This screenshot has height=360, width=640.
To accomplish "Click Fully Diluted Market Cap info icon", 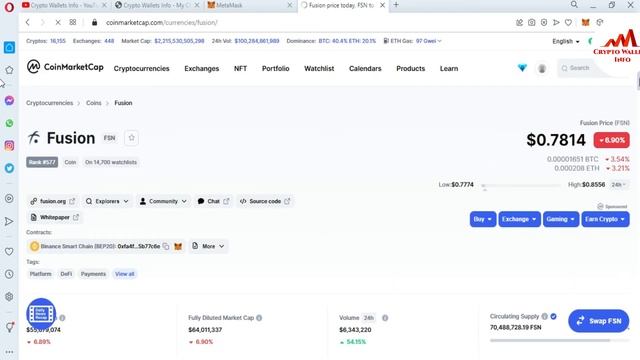I will tap(259, 318).
